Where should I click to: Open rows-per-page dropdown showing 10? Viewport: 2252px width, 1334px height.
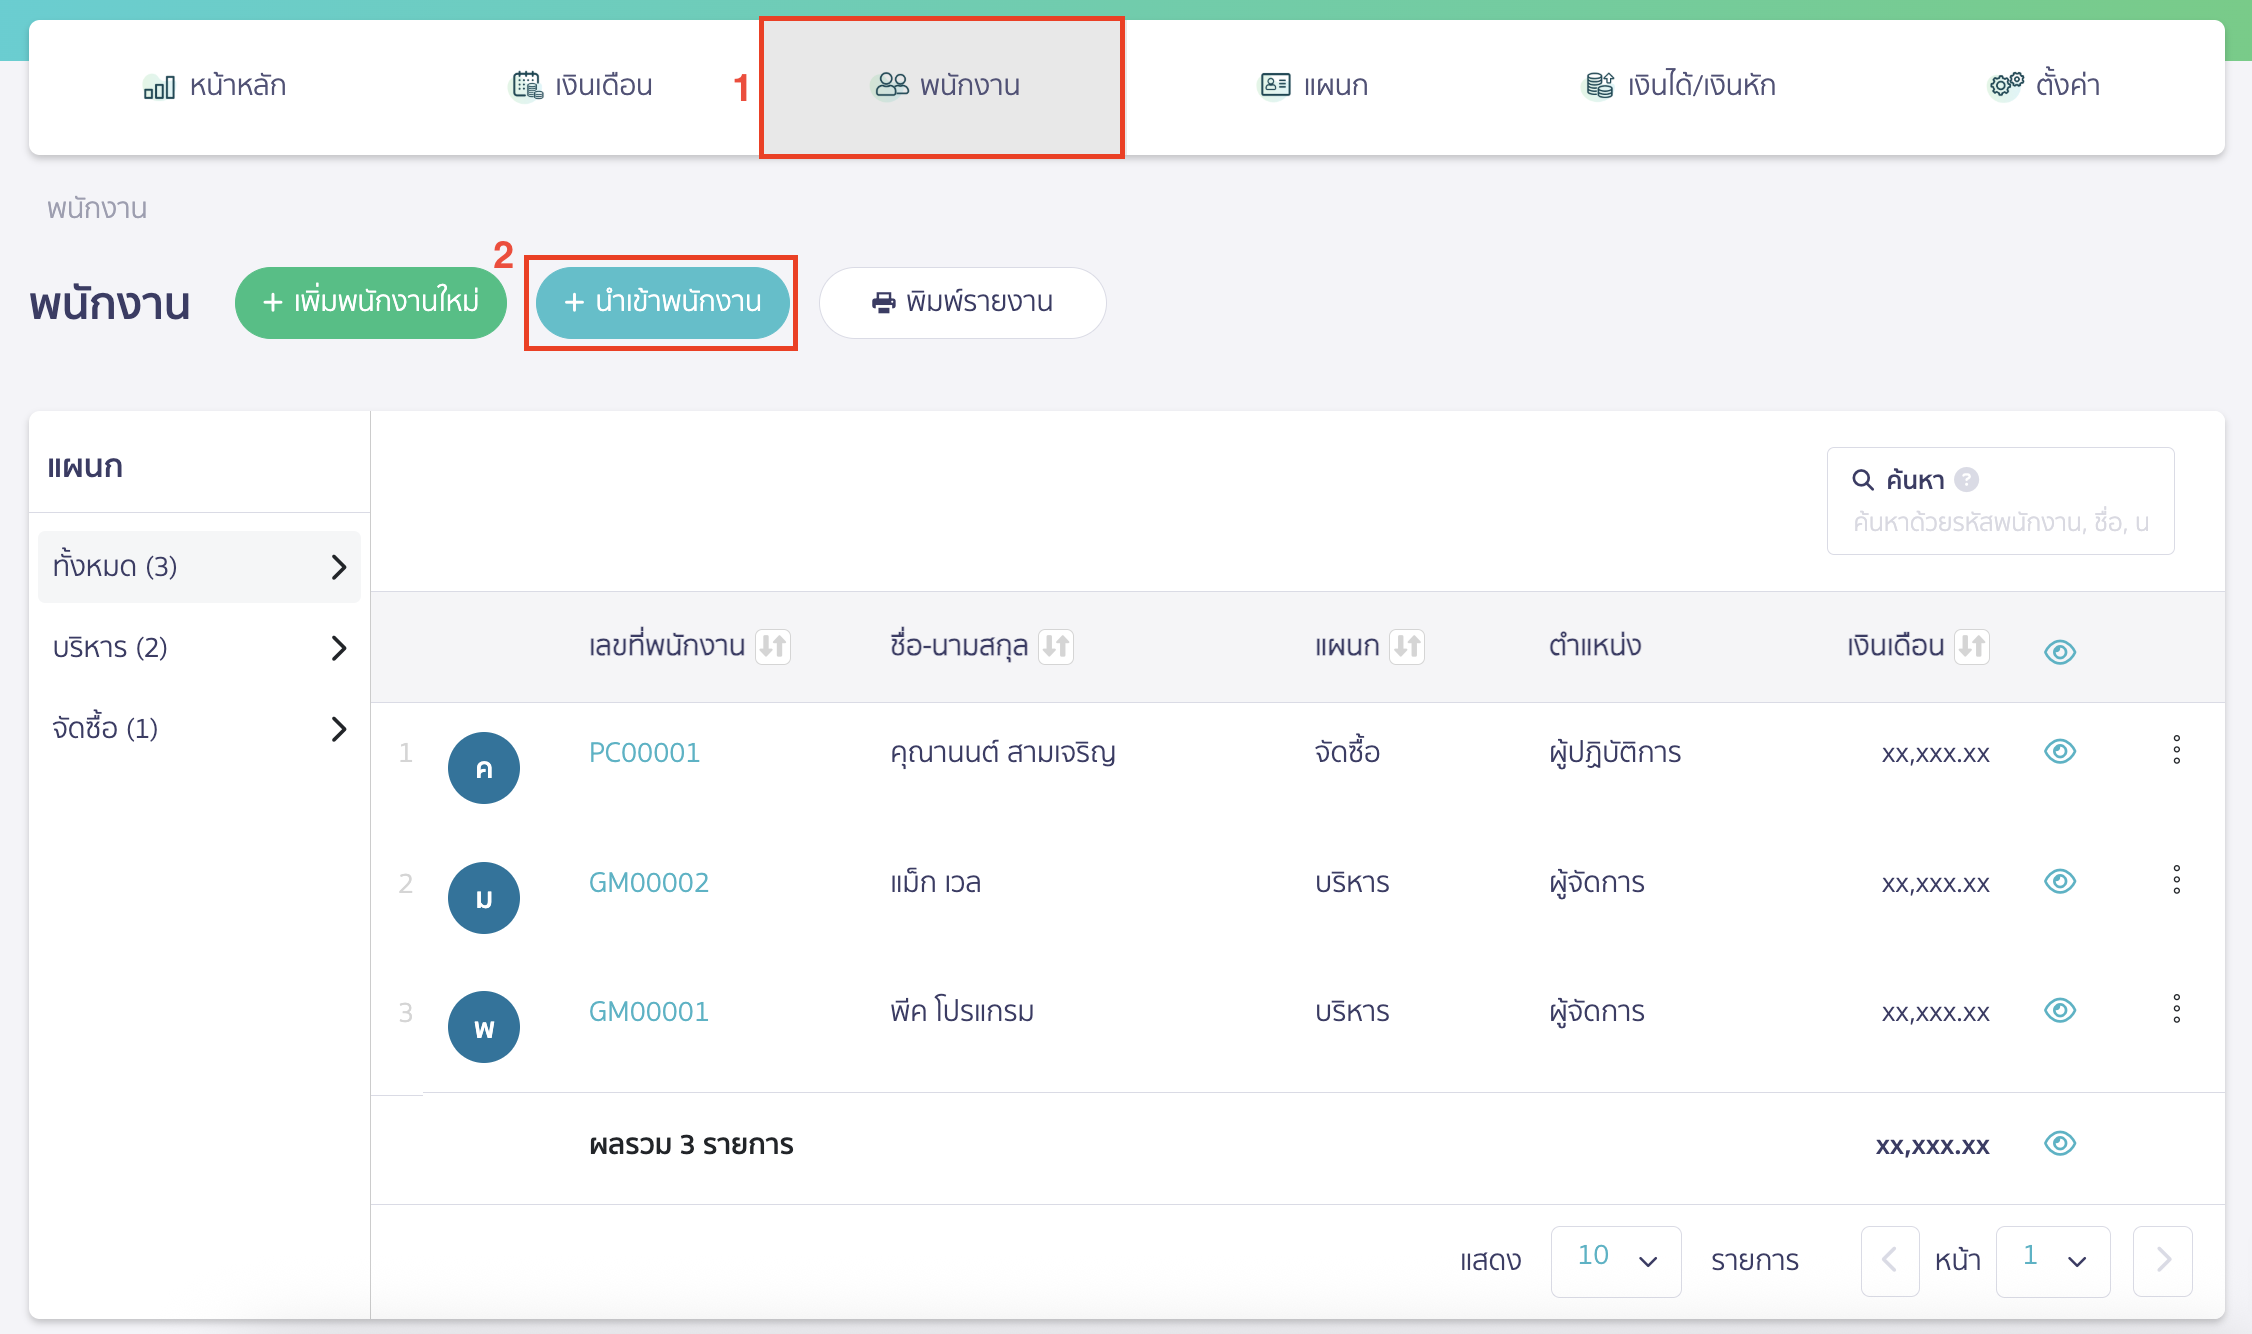tap(1615, 1260)
